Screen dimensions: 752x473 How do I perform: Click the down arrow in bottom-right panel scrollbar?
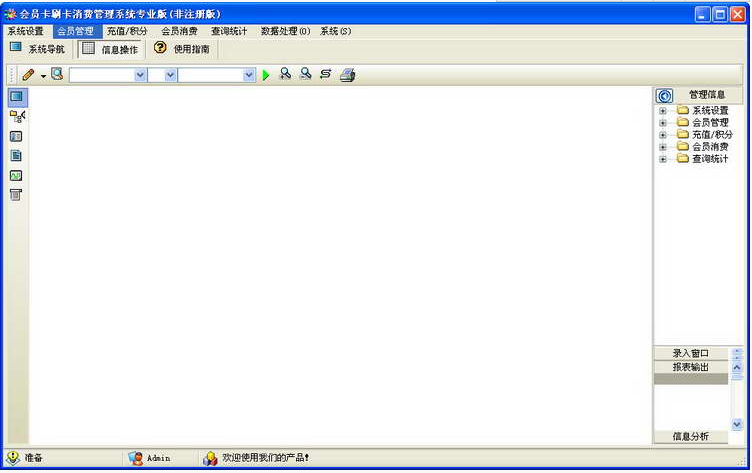737,424
